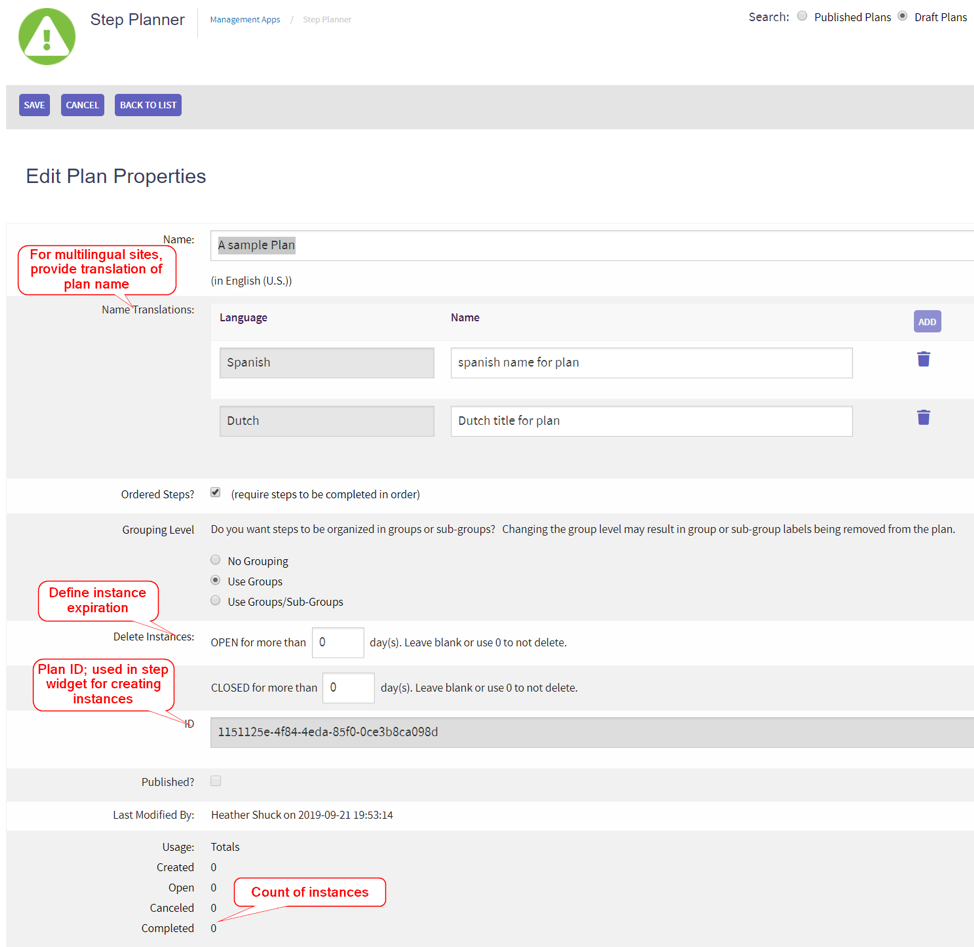Toggle the Ordered Steps checkbox
974x947 pixels.
point(216,493)
